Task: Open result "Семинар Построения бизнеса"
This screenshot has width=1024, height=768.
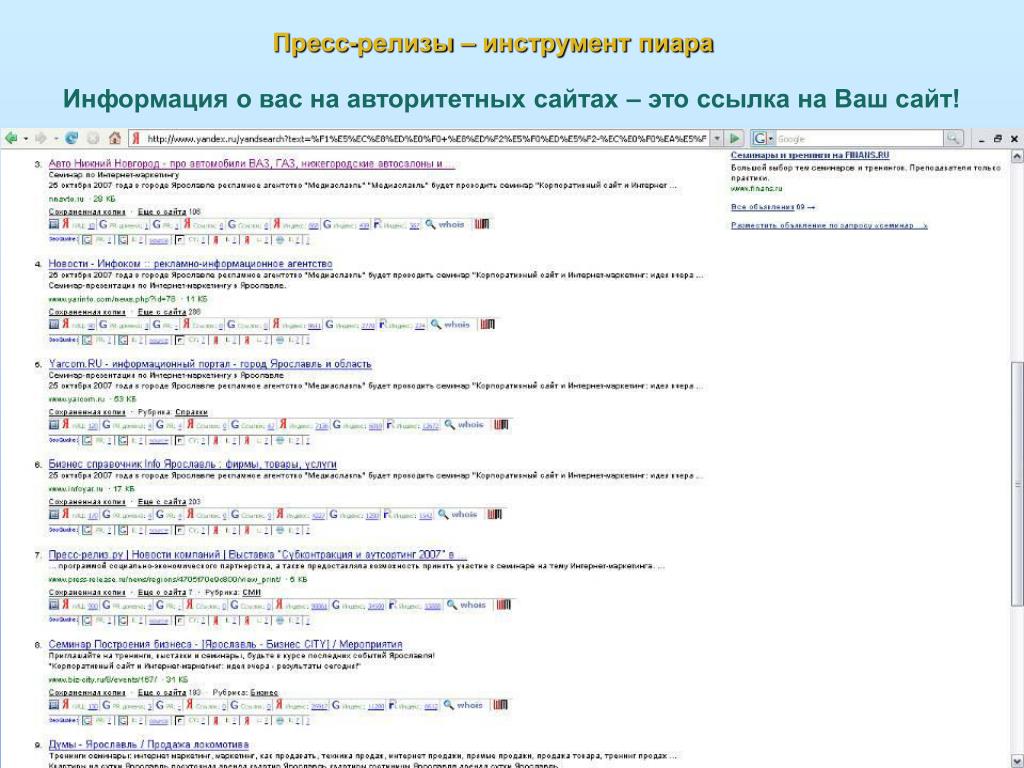Action: pyautogui.click(x=225, y=645)
